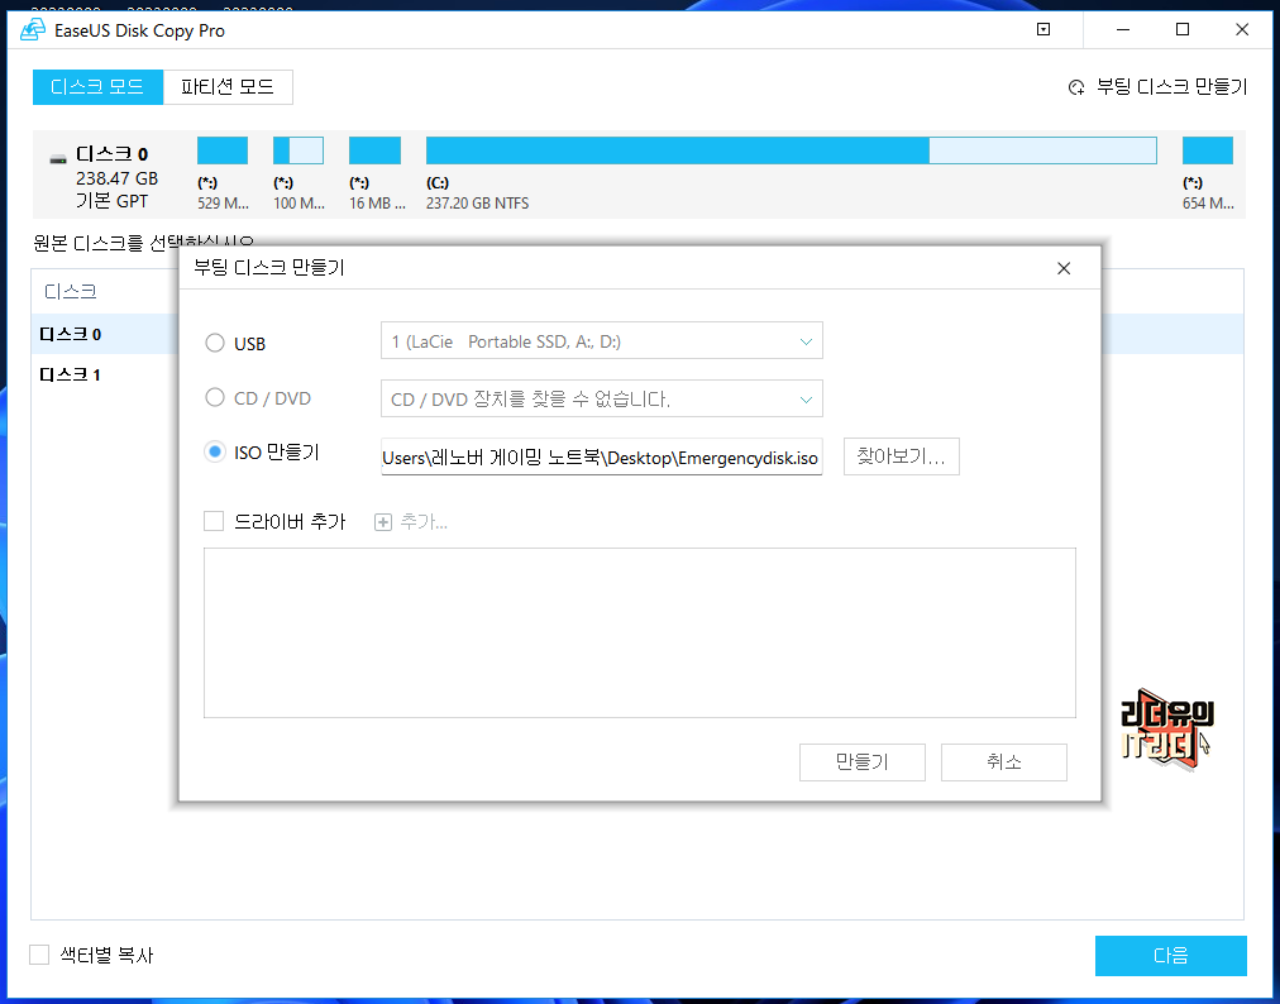Image resolution: width=1280 pixels, height=1004 pixels.
Task: Click the 만들기 button
Action: tap(862, 762)
